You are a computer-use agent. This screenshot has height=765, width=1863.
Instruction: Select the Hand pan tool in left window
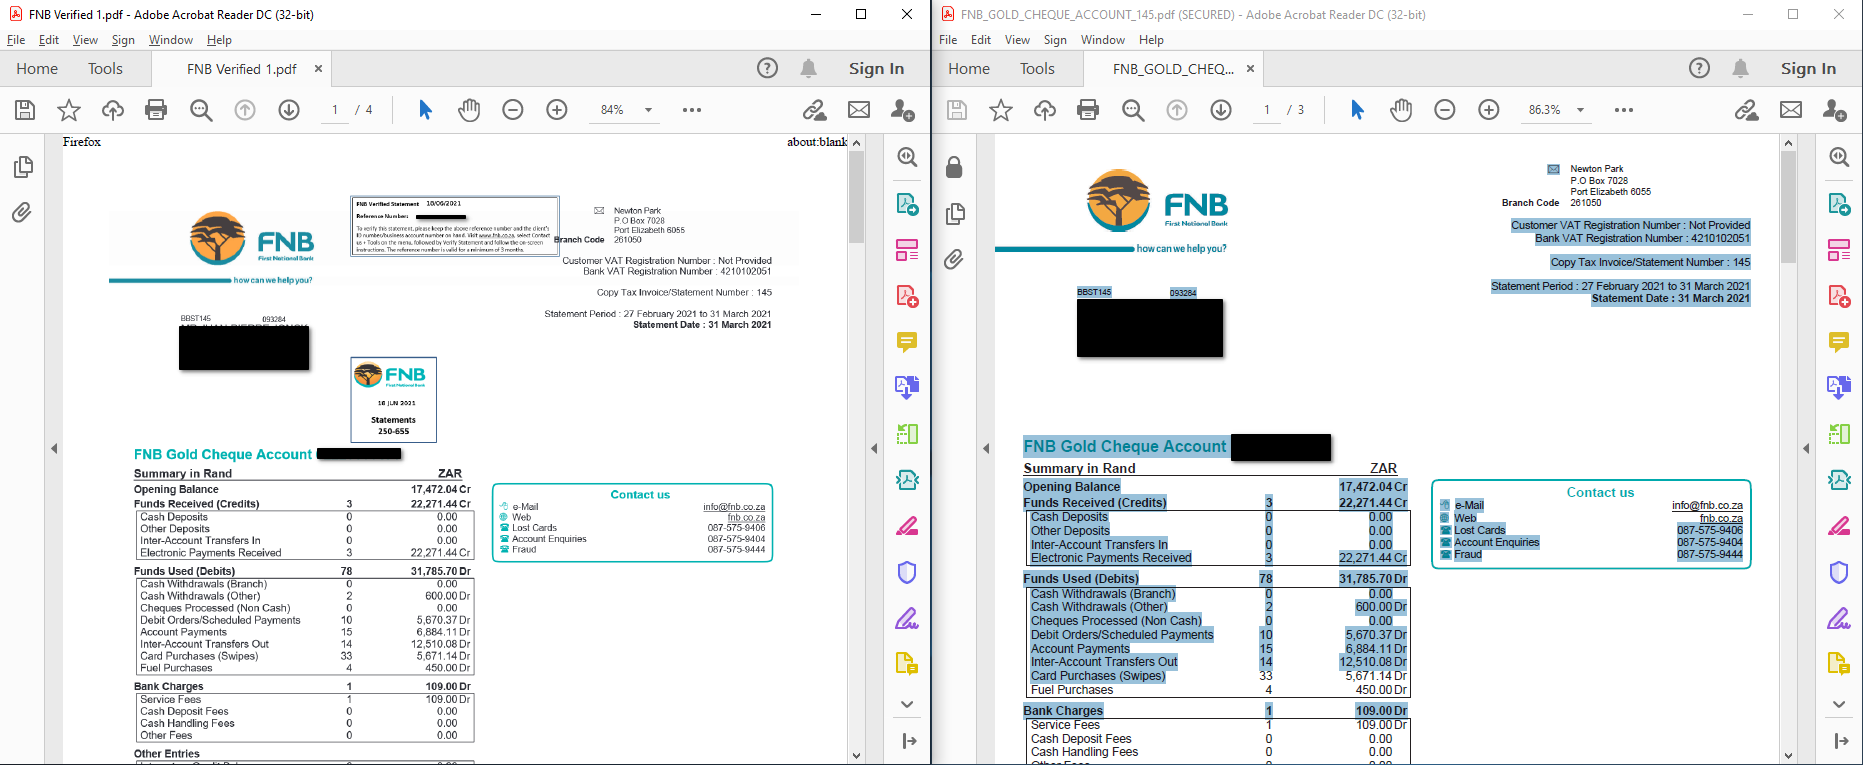click(x=469, y=110)
